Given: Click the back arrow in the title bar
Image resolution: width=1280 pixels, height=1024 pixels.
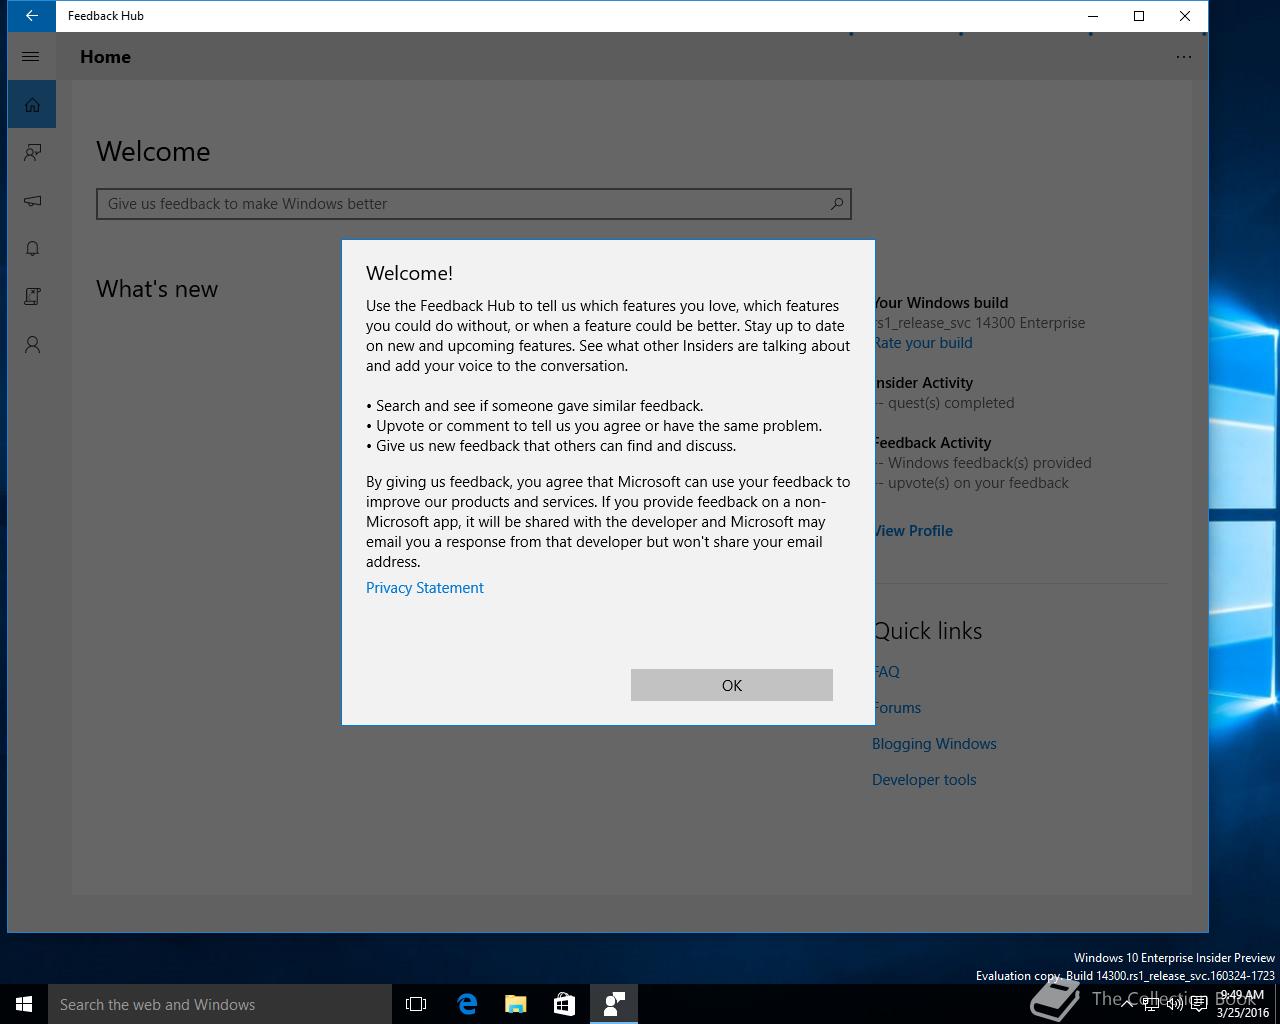Looking at the screenshot, I should (x=32, y=16).
